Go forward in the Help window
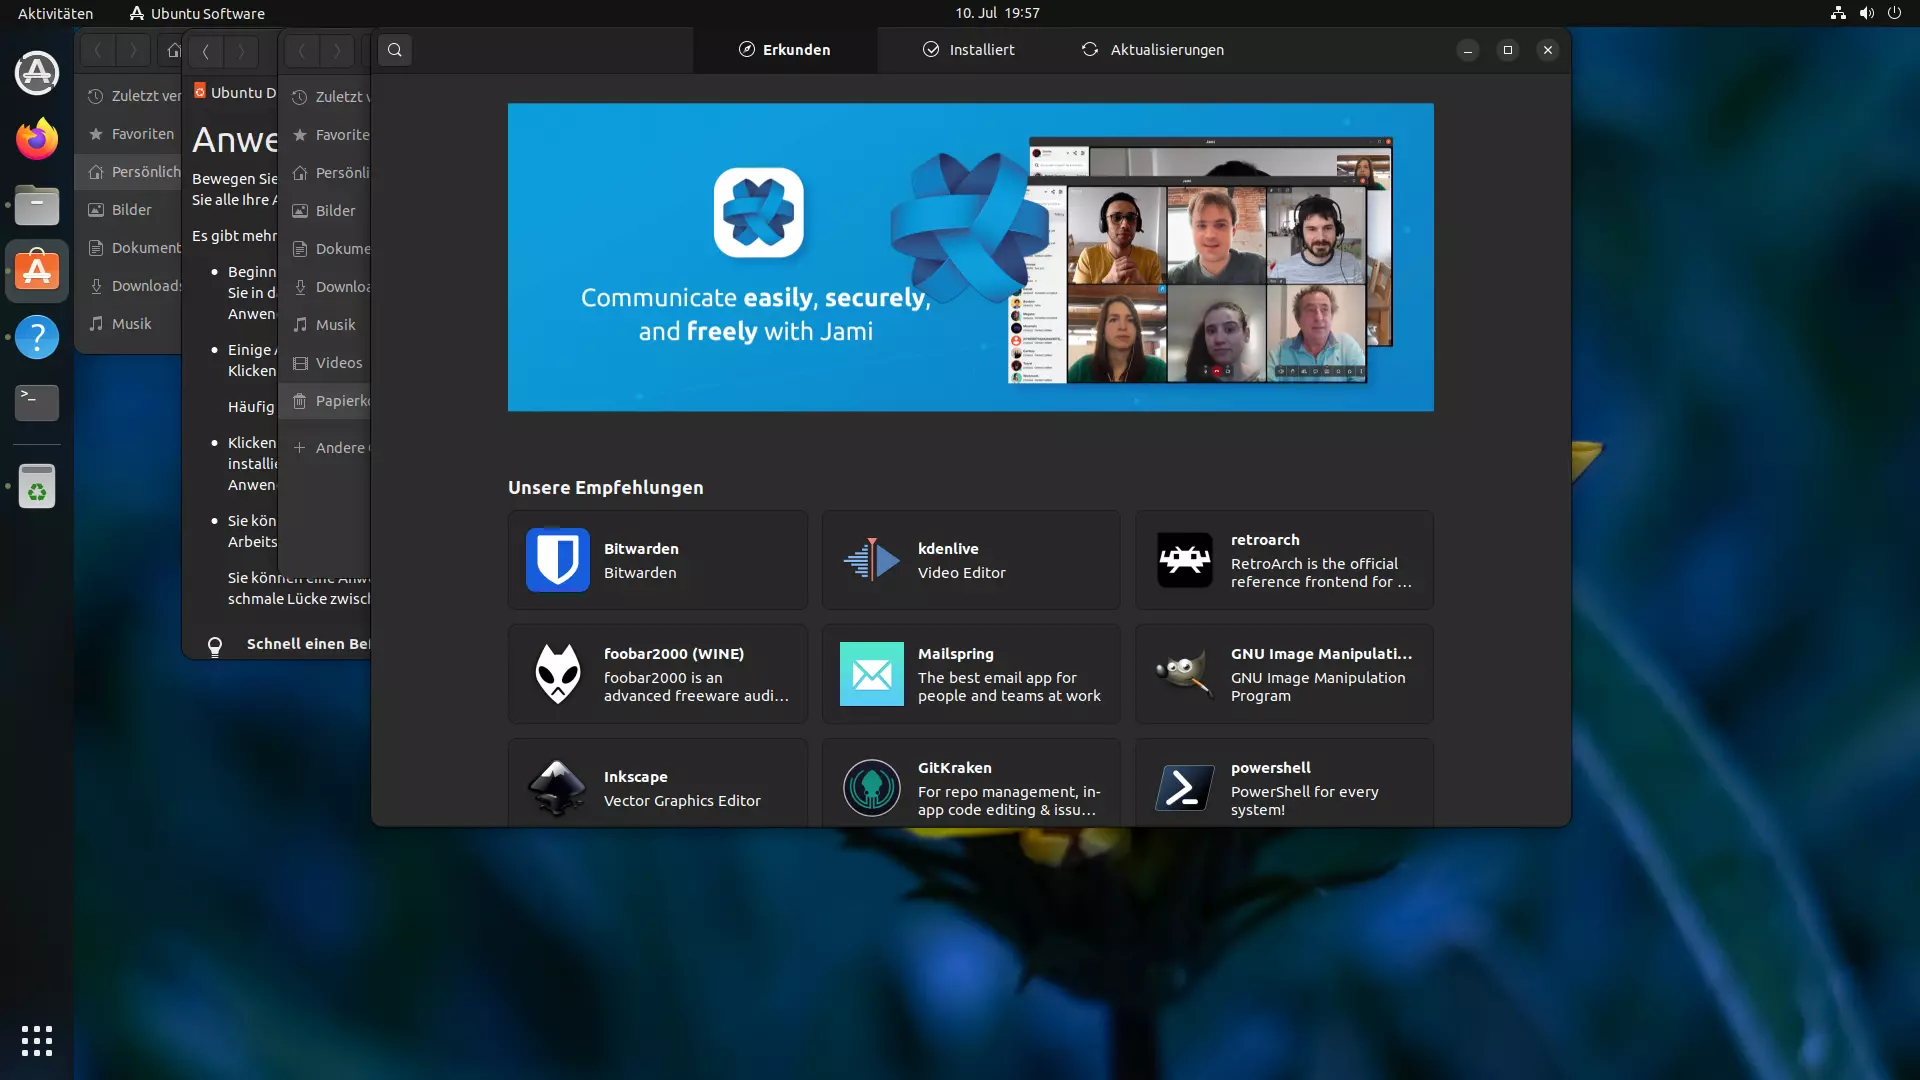This screenshot has width=1920, height=1080. (x=241, y=51)
